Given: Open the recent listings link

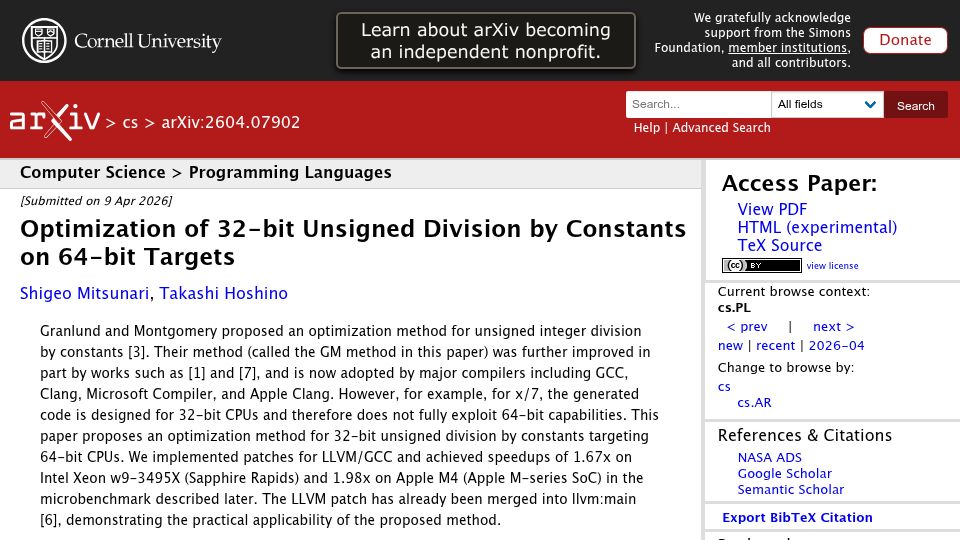Looking at the screenshot, I should pos(775,345).
